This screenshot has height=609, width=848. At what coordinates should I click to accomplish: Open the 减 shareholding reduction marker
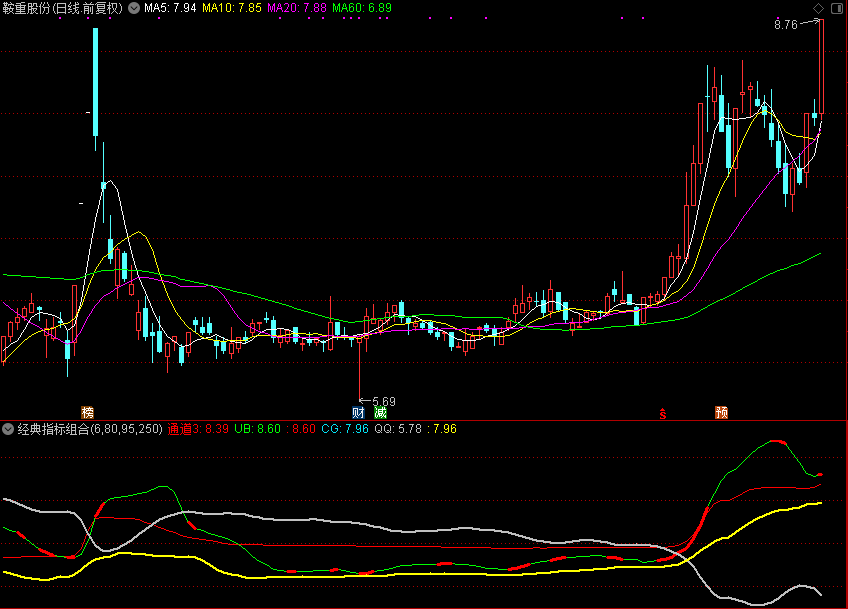[x=380, y=413]
